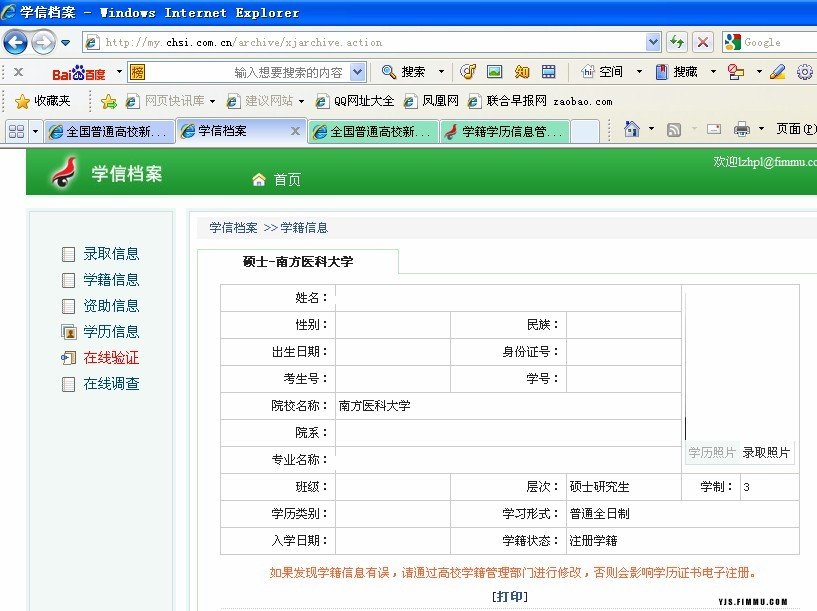Click the browser Back button

(x=15, y=42)
